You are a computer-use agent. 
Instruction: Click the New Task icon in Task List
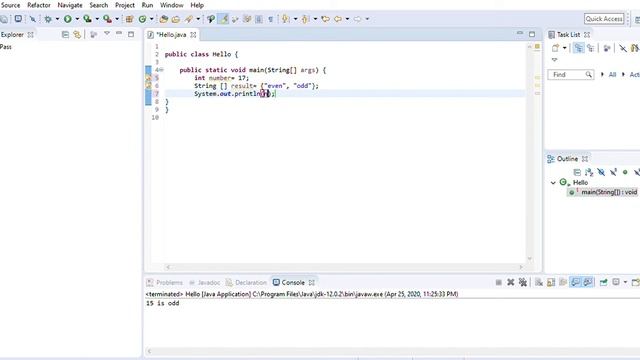pos(556,48)
